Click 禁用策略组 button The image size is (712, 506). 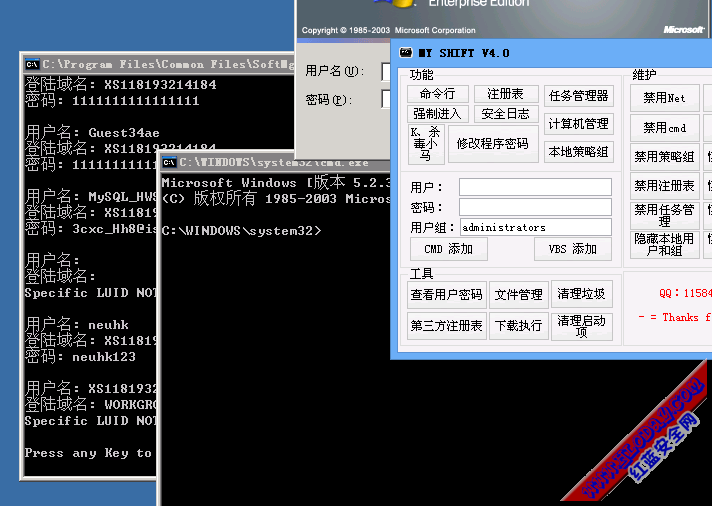pos(664,157)
